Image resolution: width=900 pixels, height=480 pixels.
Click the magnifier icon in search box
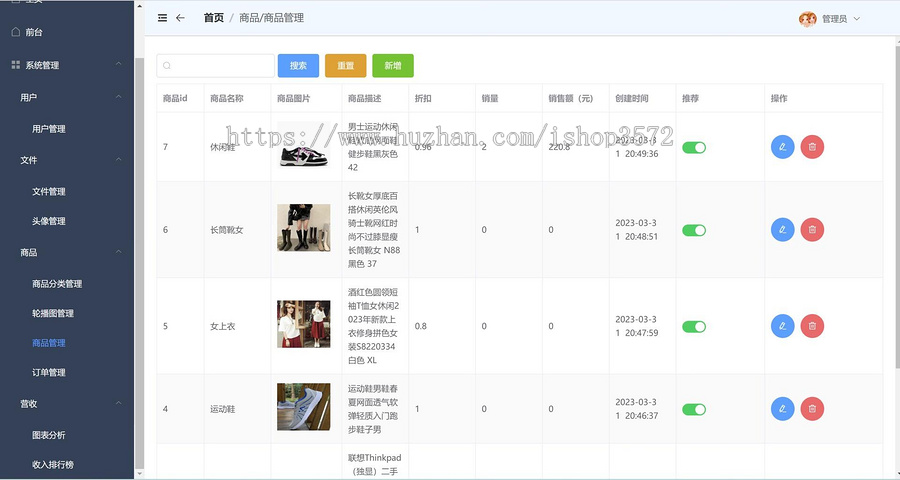click(167, 65)
